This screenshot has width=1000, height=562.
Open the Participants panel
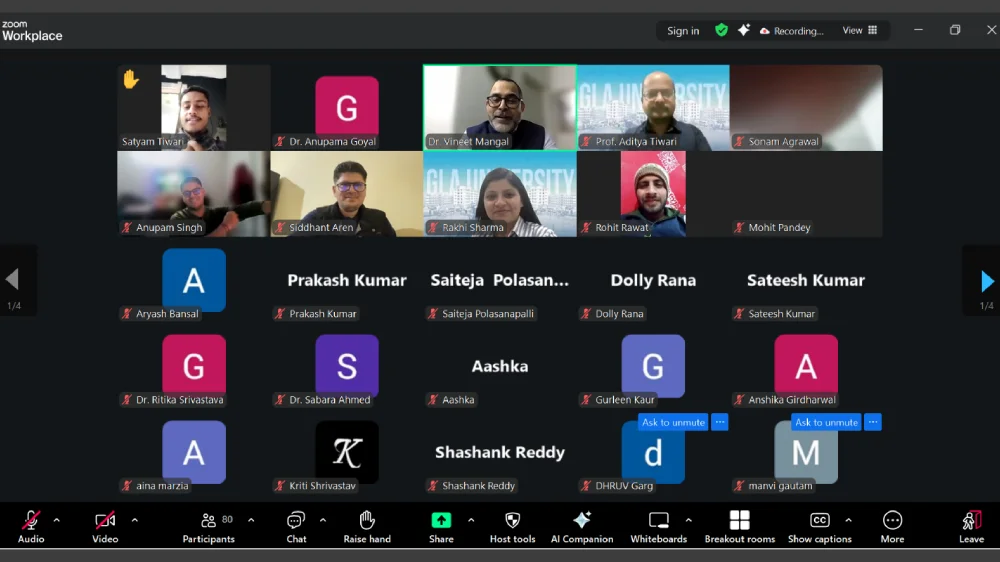(x=208, y=526)
